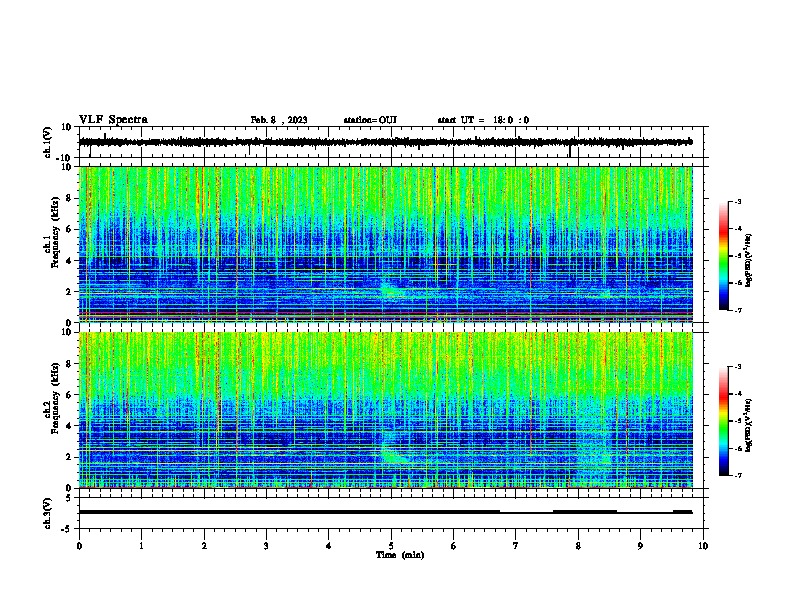
Task: Click the ch.1 voltage waveform trace
Action: 385,142
